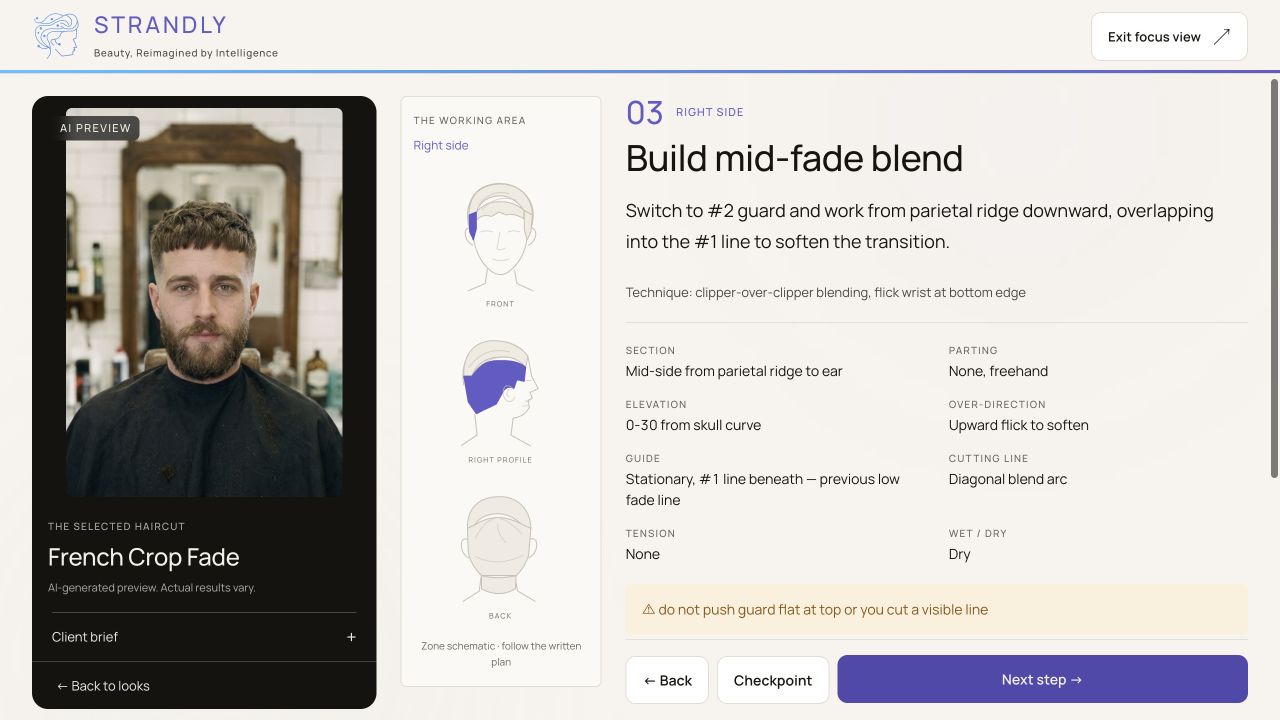Click the 'Dry' wet/dry value
This screenshot has width=1280, height=720.
[x=959, y=554]
